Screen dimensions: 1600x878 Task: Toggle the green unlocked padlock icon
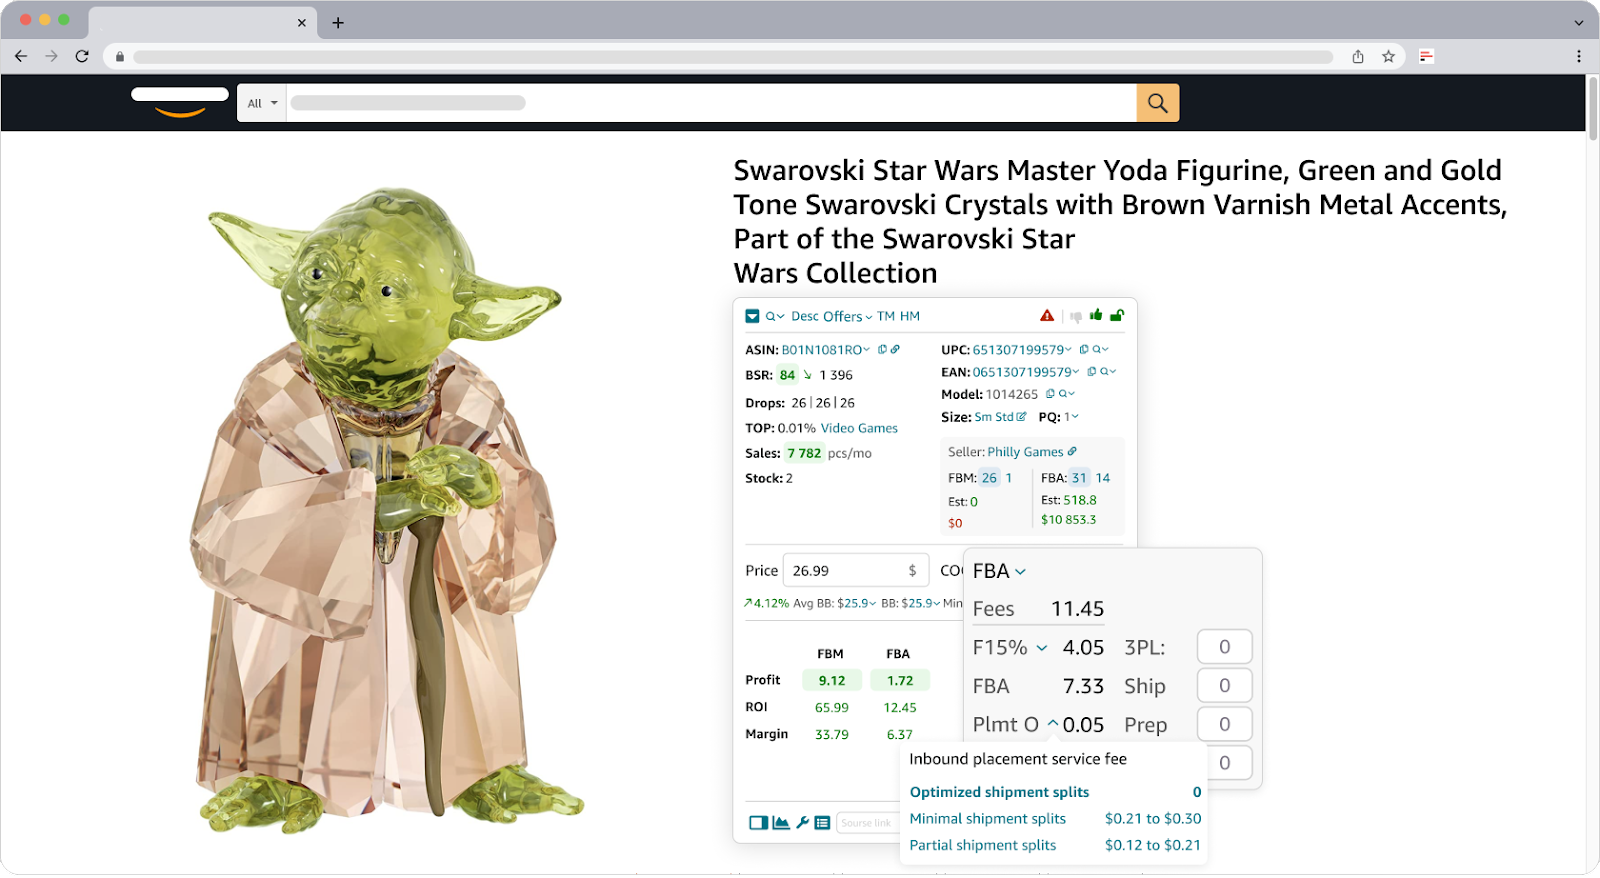pos(1117,315)
